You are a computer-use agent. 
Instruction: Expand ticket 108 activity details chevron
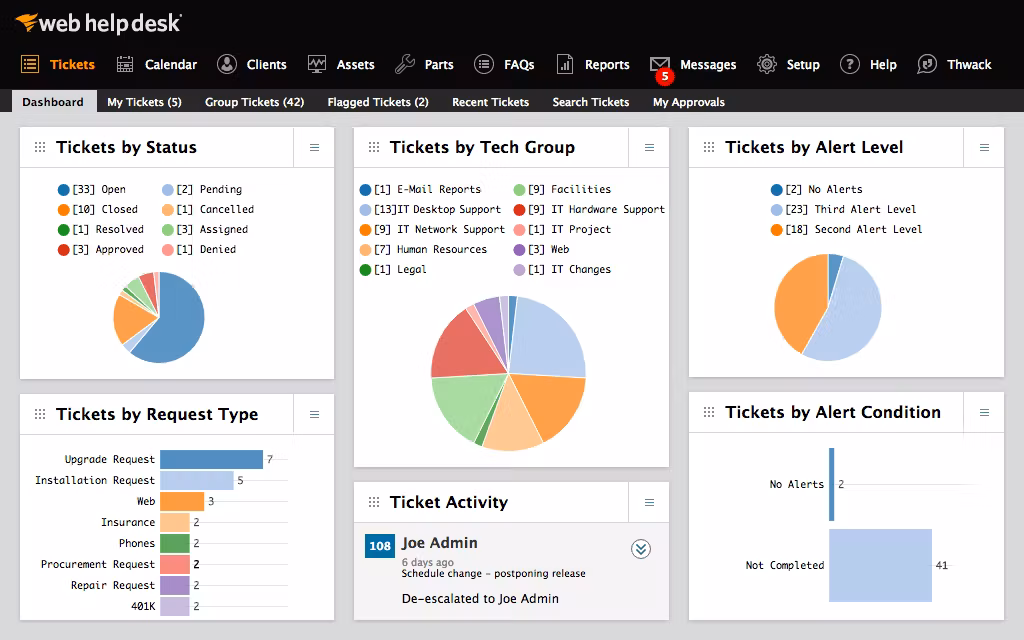pyautogui.click(x=641, y=548)
